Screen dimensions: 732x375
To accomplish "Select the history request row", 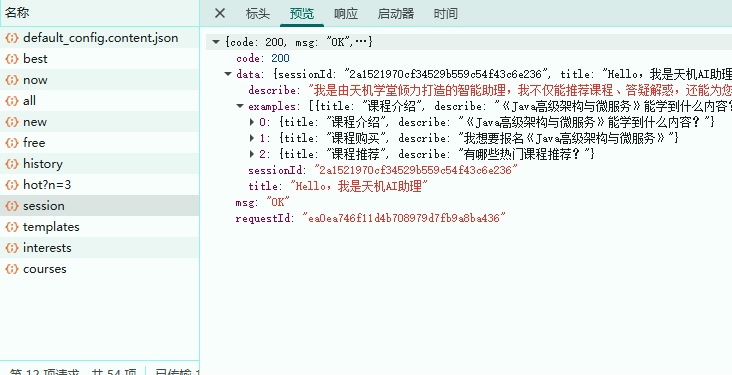I will click(x=99, y=164).
